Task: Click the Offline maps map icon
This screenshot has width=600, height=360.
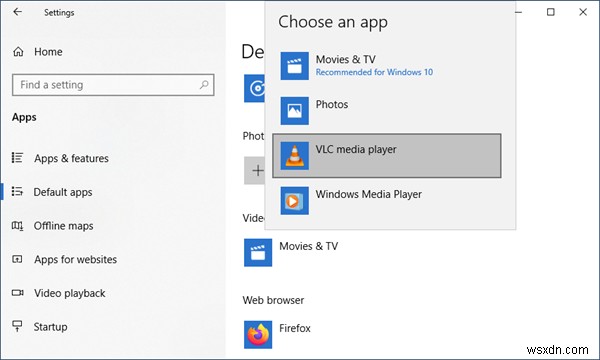Action: point(17,226)
